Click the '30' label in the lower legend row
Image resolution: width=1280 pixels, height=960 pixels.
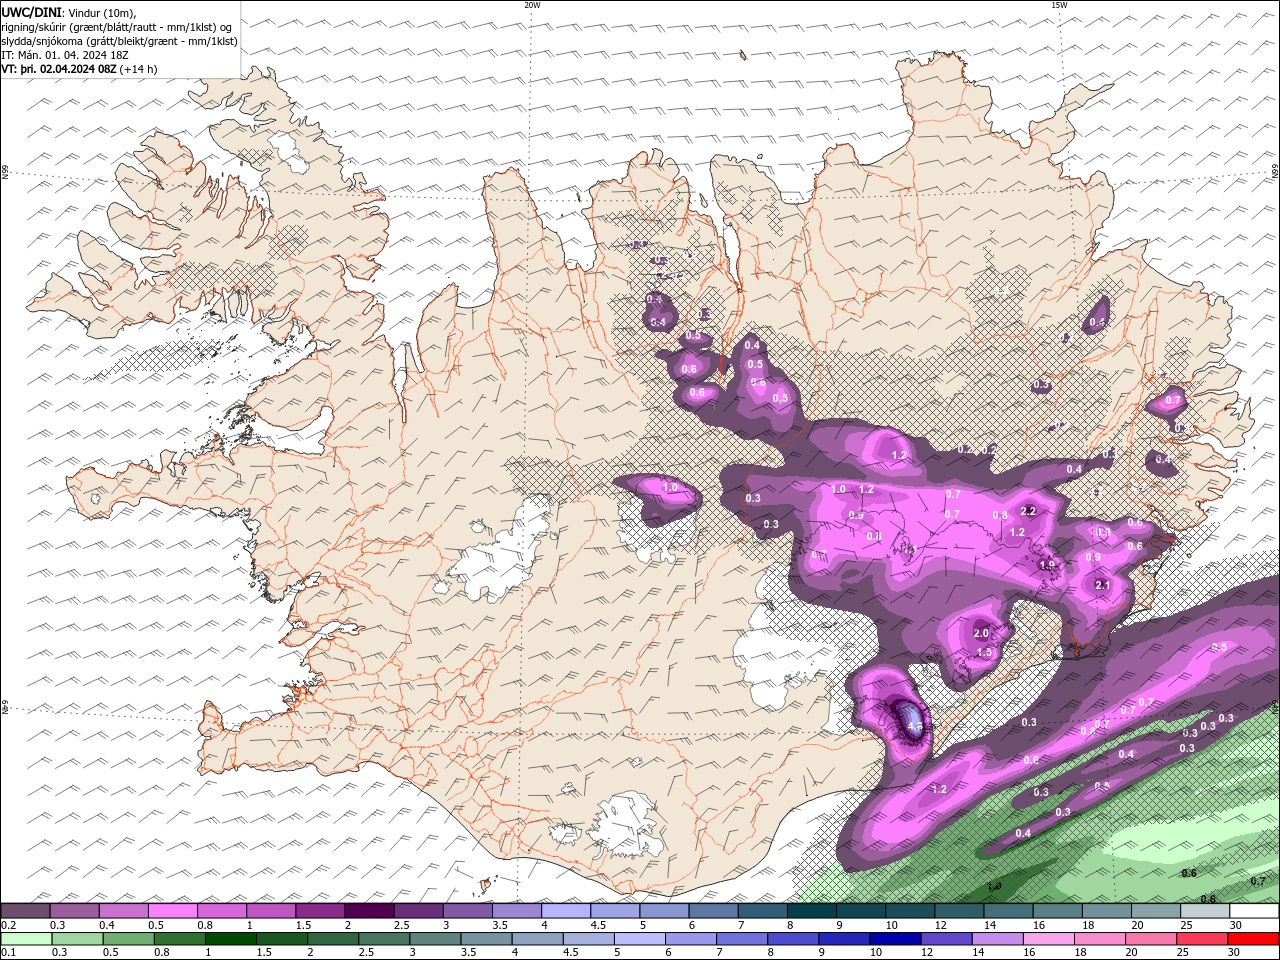click(1233, 952)
